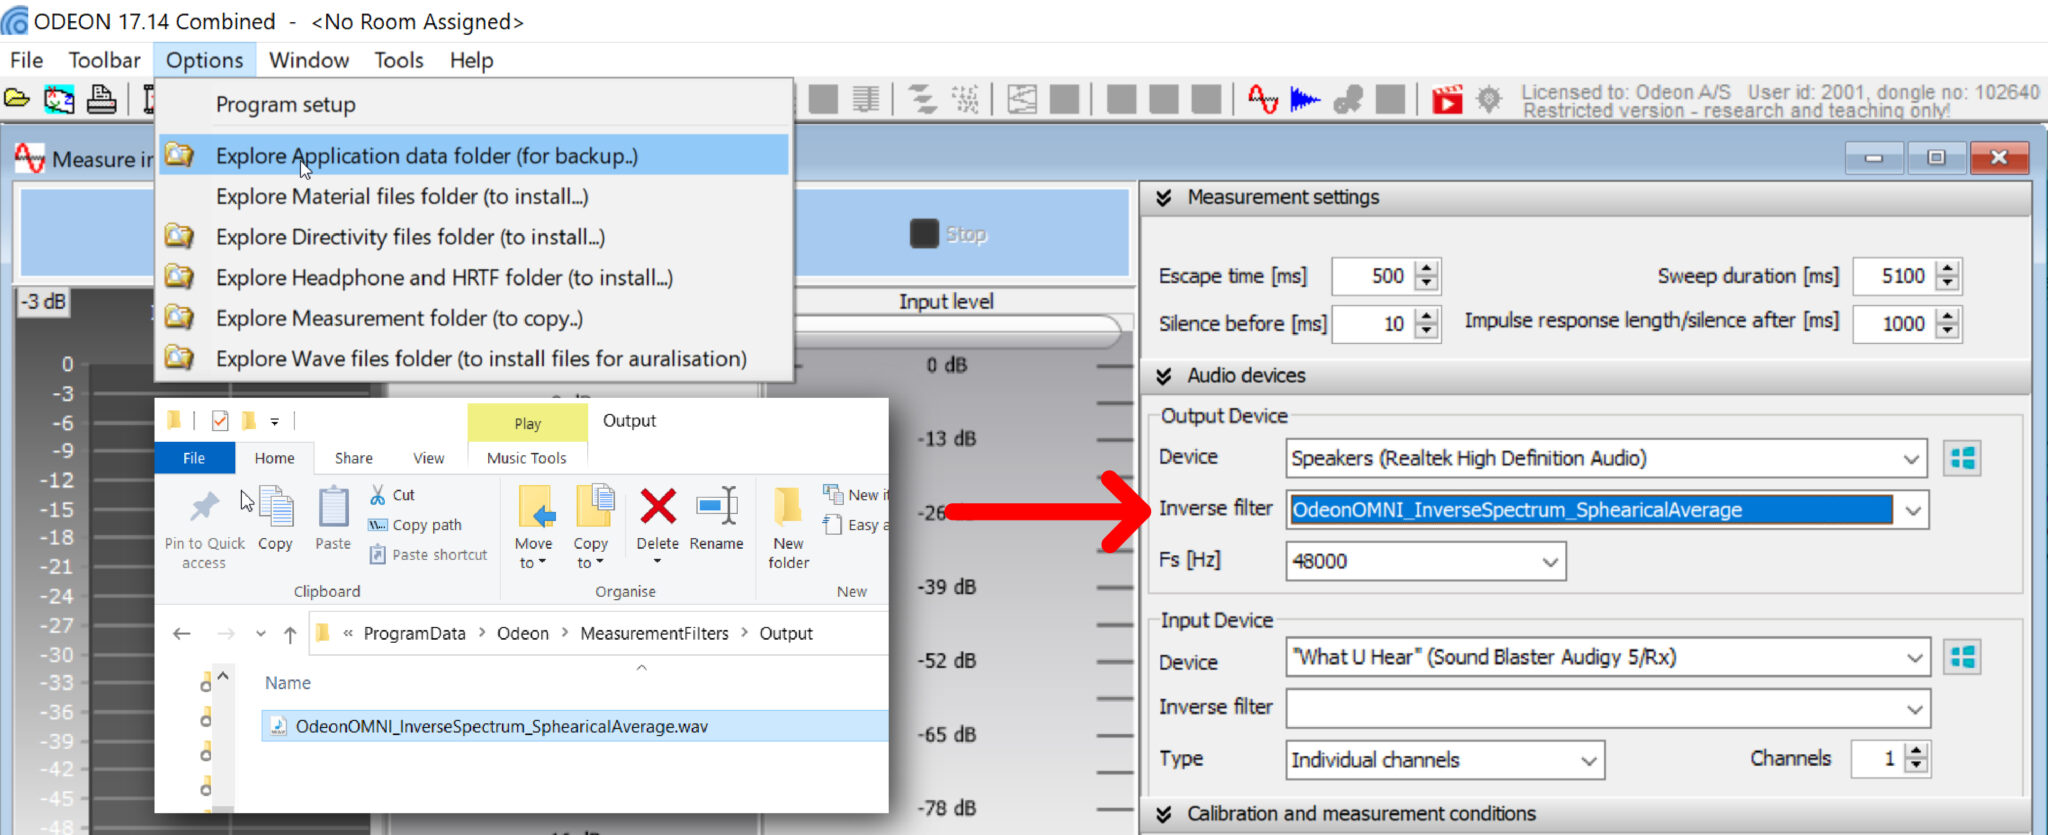
Task: Collapse the Measurement settings section
Action: point(1164,198)
